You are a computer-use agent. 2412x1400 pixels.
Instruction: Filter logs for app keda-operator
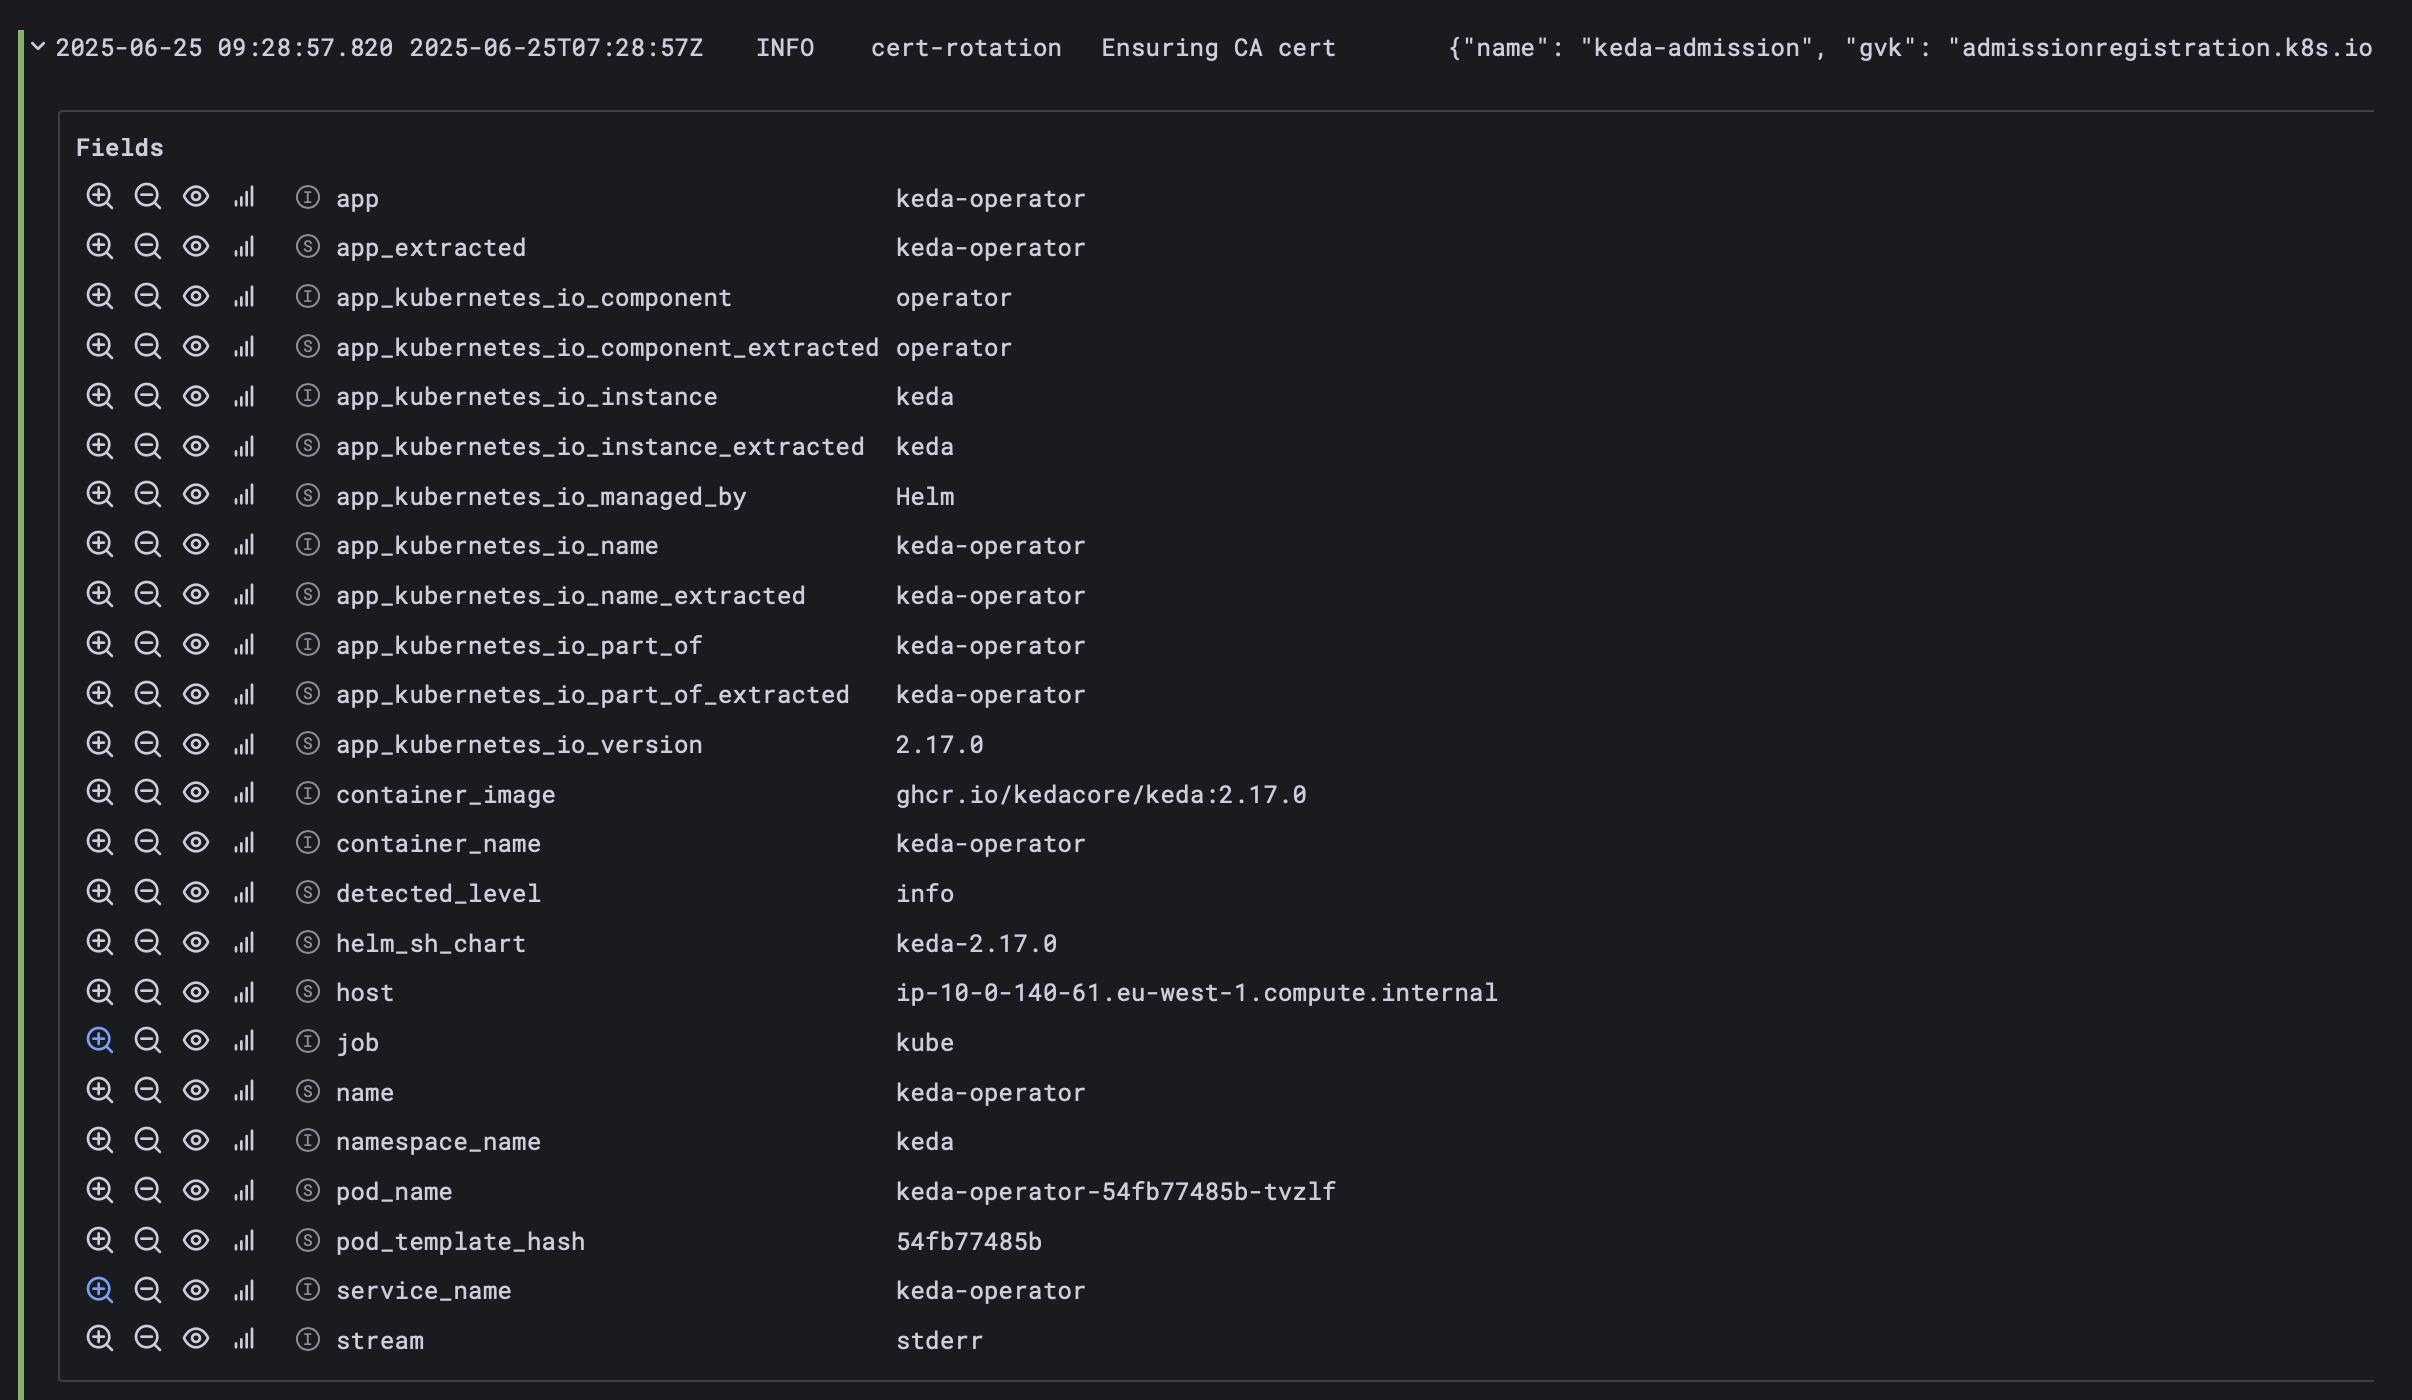pyautogui.click(x=101, y=197)
